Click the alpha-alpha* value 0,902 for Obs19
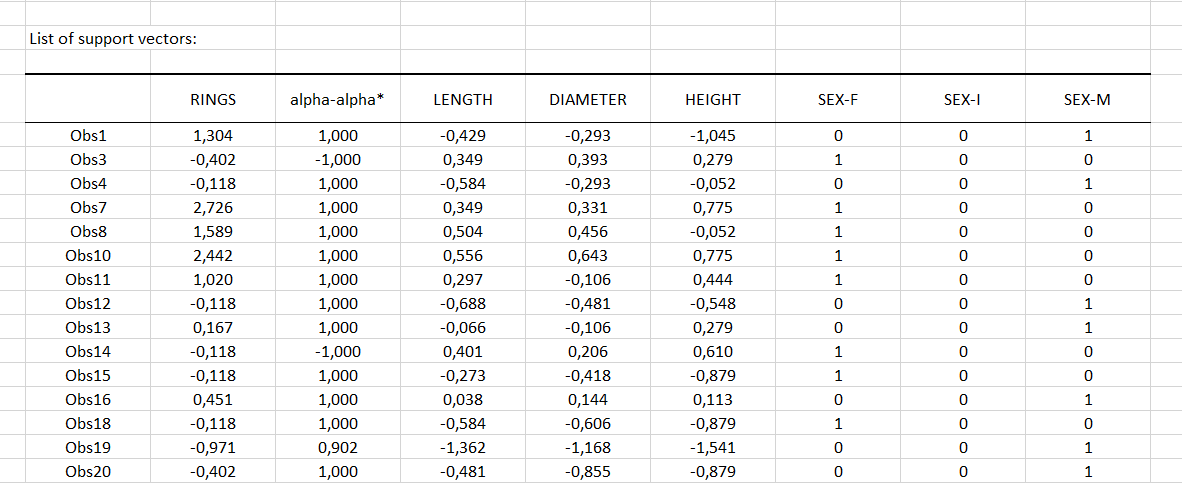 pos(337,448)
